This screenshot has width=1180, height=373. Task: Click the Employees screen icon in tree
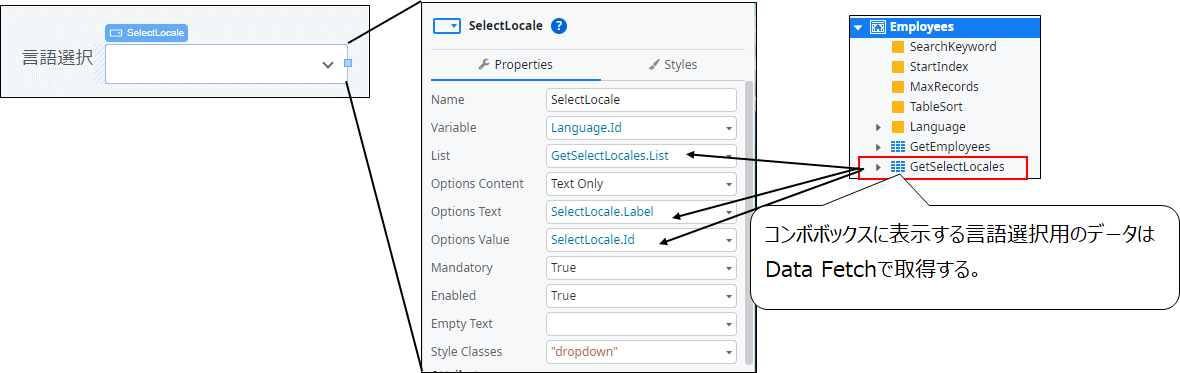click(x=877, y=27)
